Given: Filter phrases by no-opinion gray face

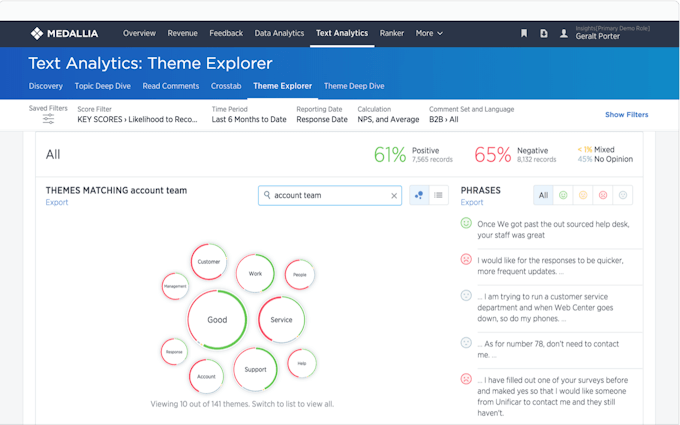Looking at the screenshot, I should (x=623, y=195).
